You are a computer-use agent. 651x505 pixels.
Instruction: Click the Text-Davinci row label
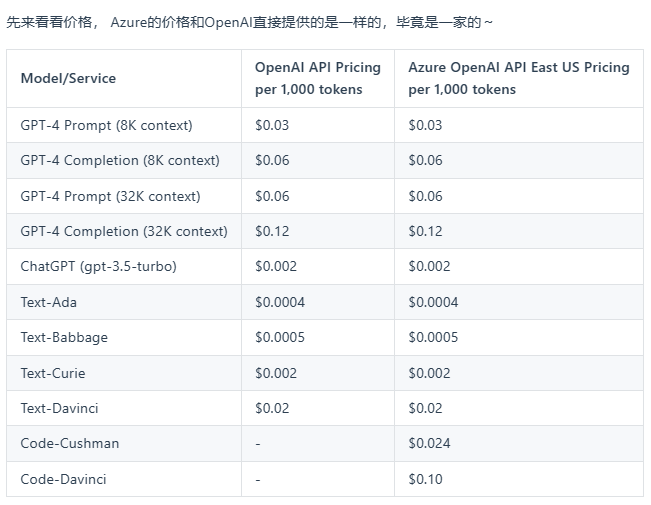tap(59, 408)
